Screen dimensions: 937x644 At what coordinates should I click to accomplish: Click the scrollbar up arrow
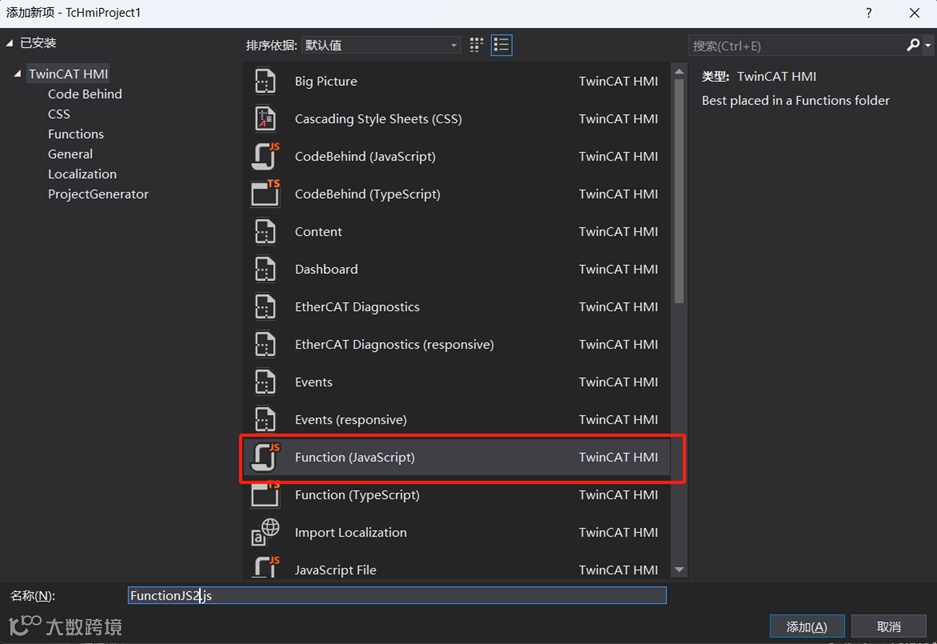(x=679, y=72)
